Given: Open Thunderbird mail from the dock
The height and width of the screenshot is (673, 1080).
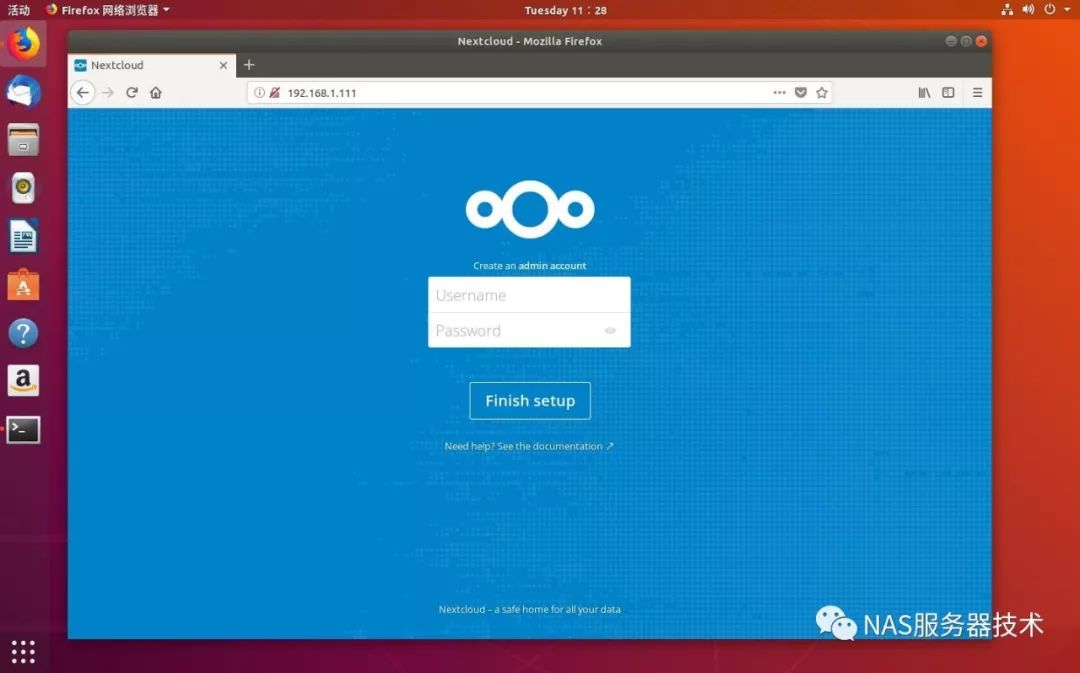Looking at the screenshot, I should click(x=23, y=92).
